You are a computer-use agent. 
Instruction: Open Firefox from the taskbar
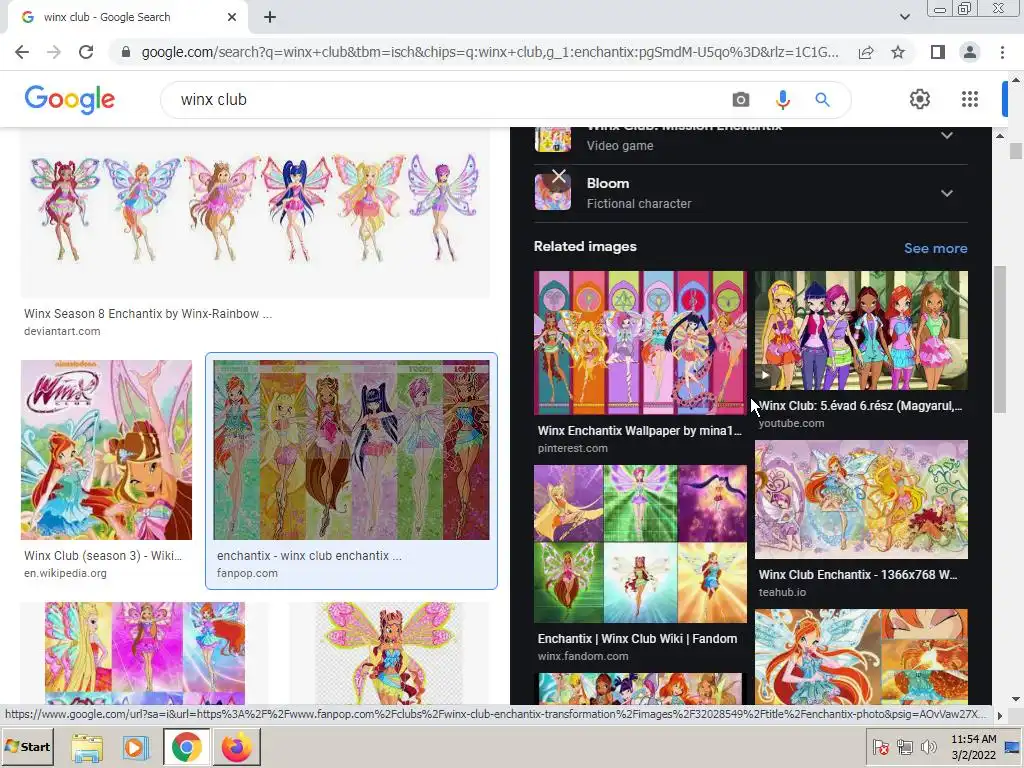point(236,747)
